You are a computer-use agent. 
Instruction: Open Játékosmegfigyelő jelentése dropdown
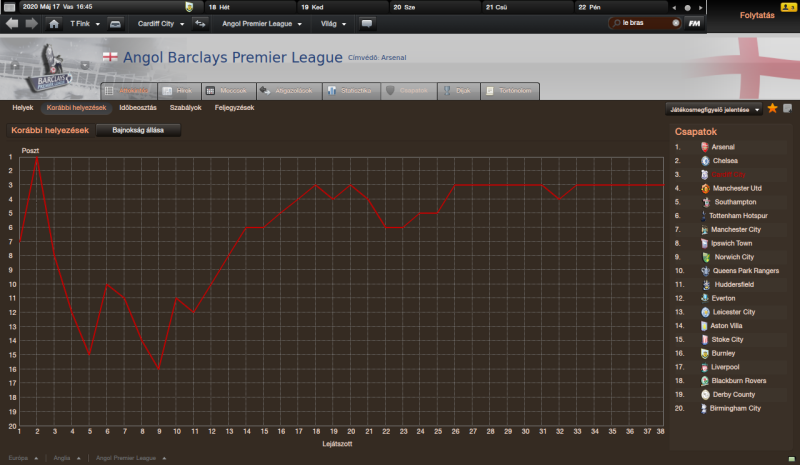[x=712, y=108]
